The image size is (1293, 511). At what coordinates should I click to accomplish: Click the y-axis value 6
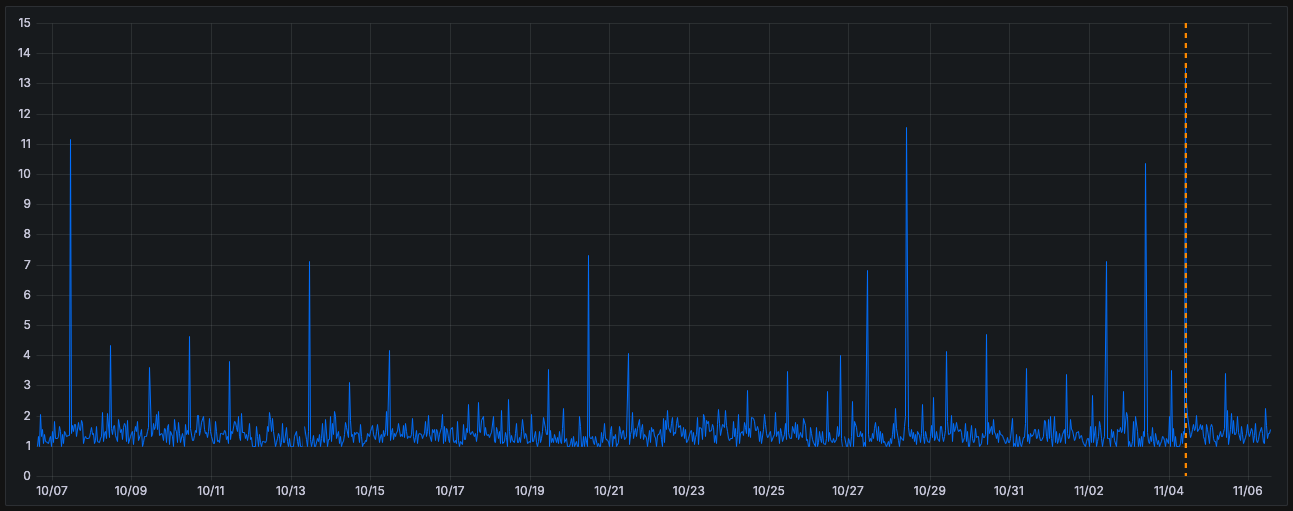[x=27, y=295]
